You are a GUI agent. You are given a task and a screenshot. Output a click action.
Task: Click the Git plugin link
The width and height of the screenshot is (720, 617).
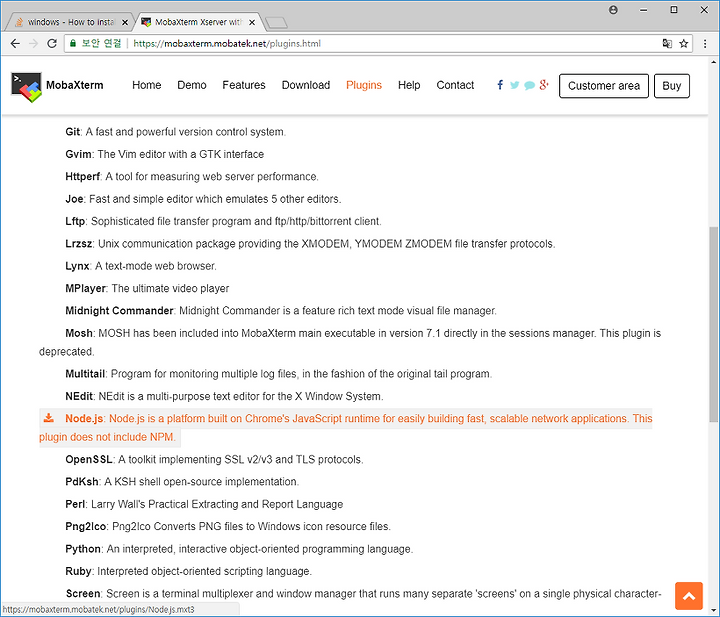pyautogui.click(x=175, y=132)
